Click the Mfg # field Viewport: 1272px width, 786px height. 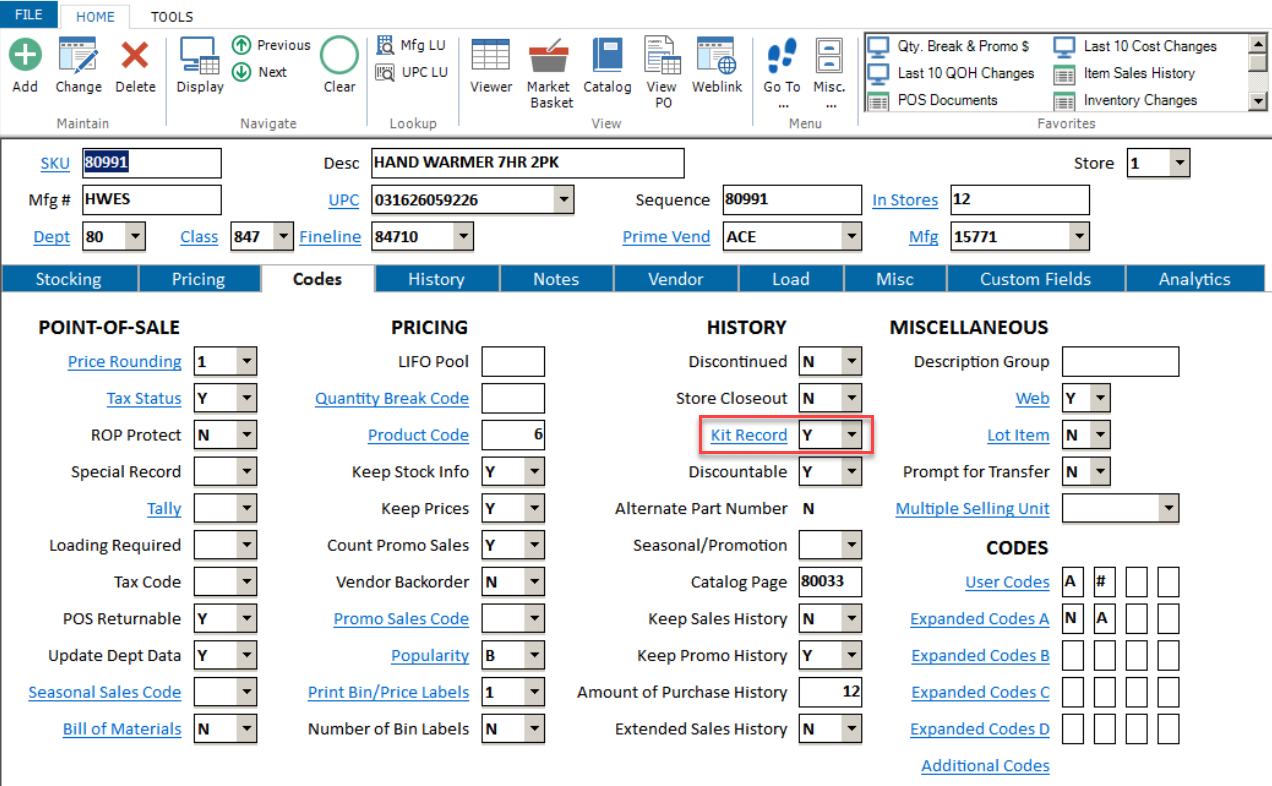(x=151, y=200)
